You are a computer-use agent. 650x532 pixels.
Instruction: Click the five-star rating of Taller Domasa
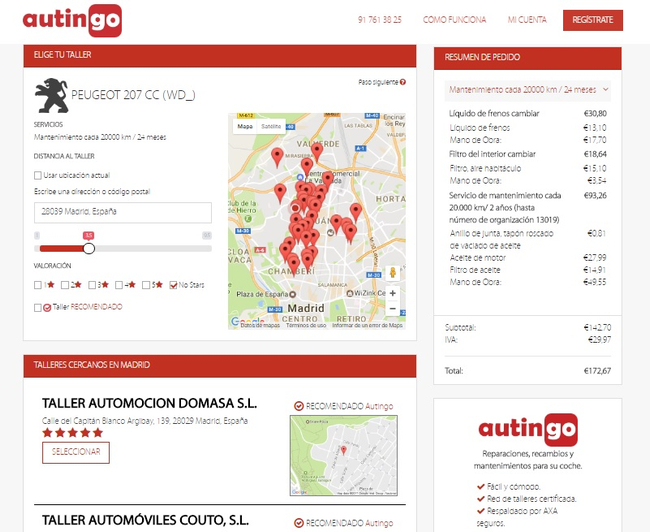coord(73,433)
